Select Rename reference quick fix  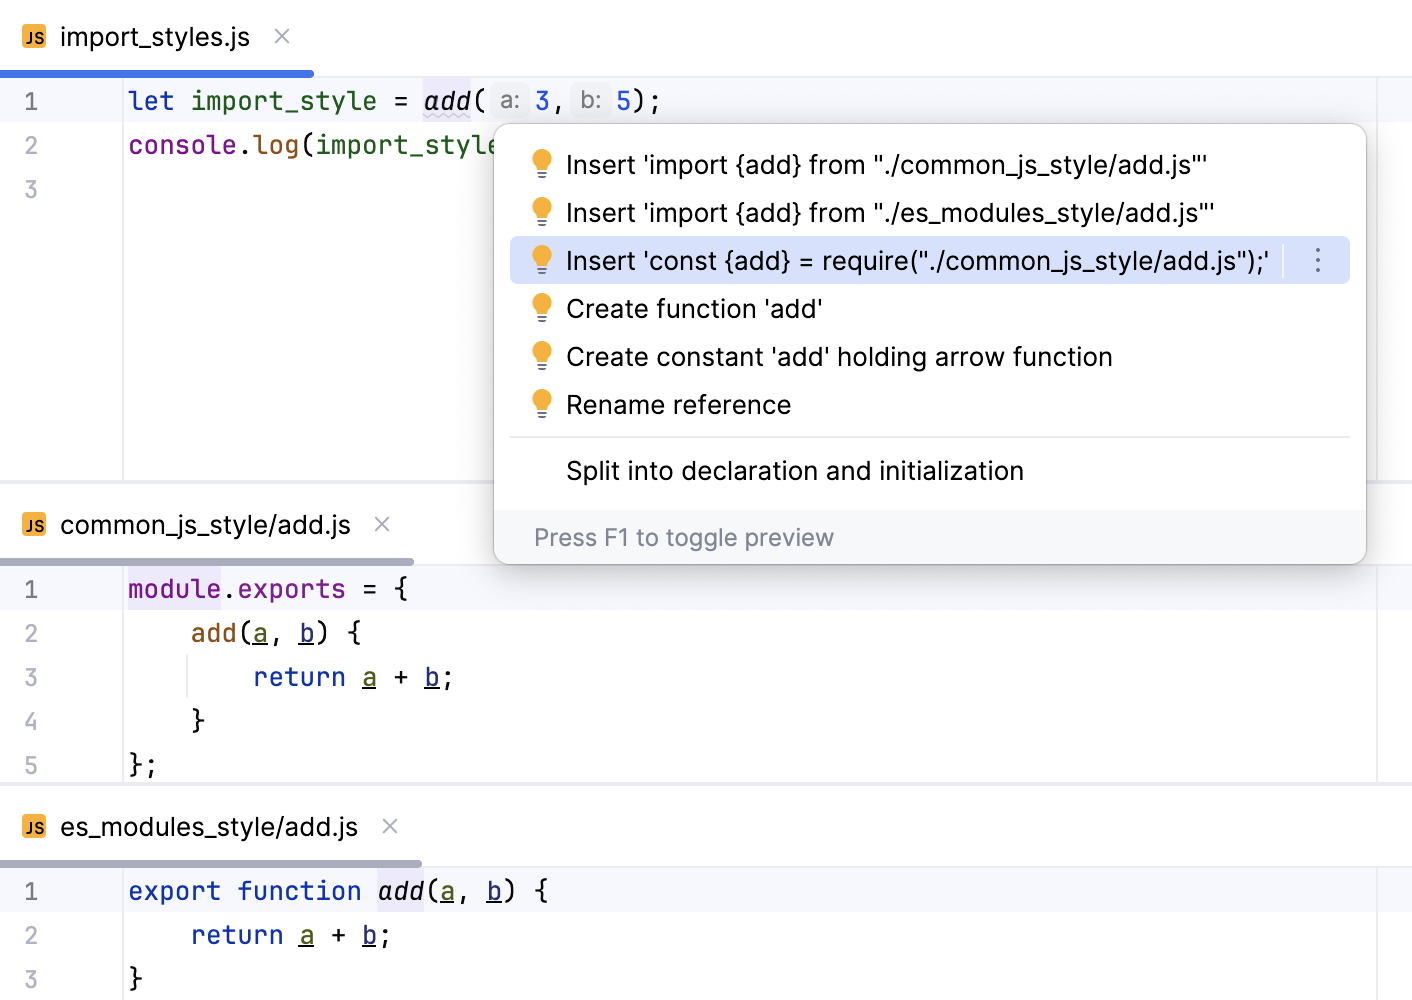coord(930,404)
